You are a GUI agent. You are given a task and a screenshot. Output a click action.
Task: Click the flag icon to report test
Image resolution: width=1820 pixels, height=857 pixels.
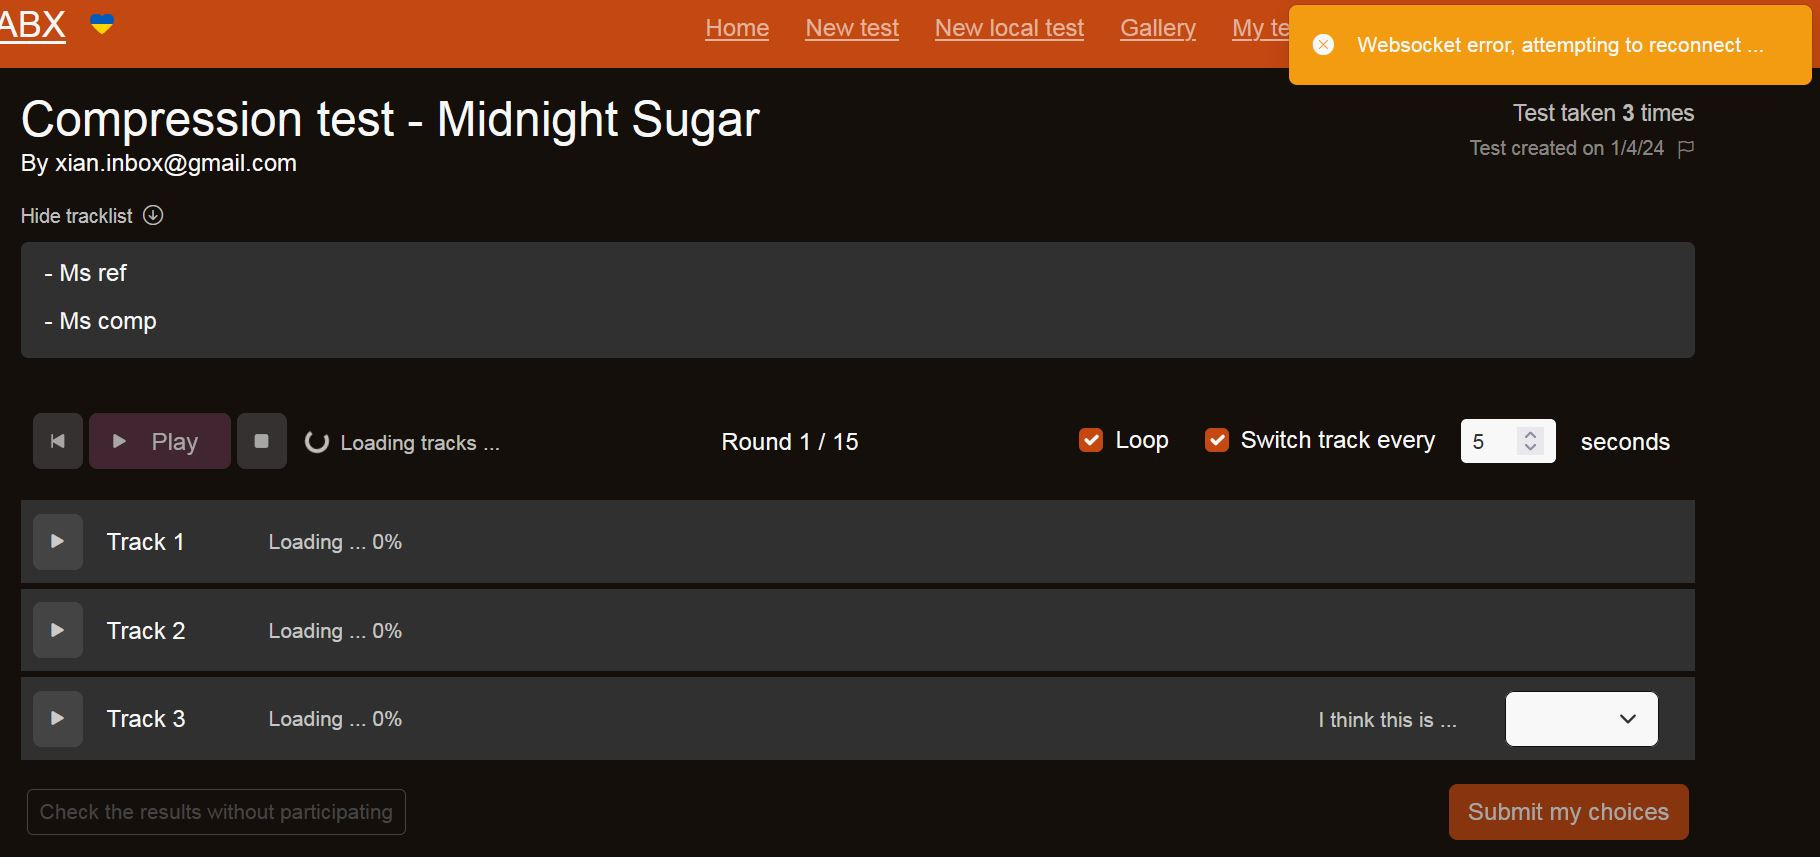[1686, 149]
